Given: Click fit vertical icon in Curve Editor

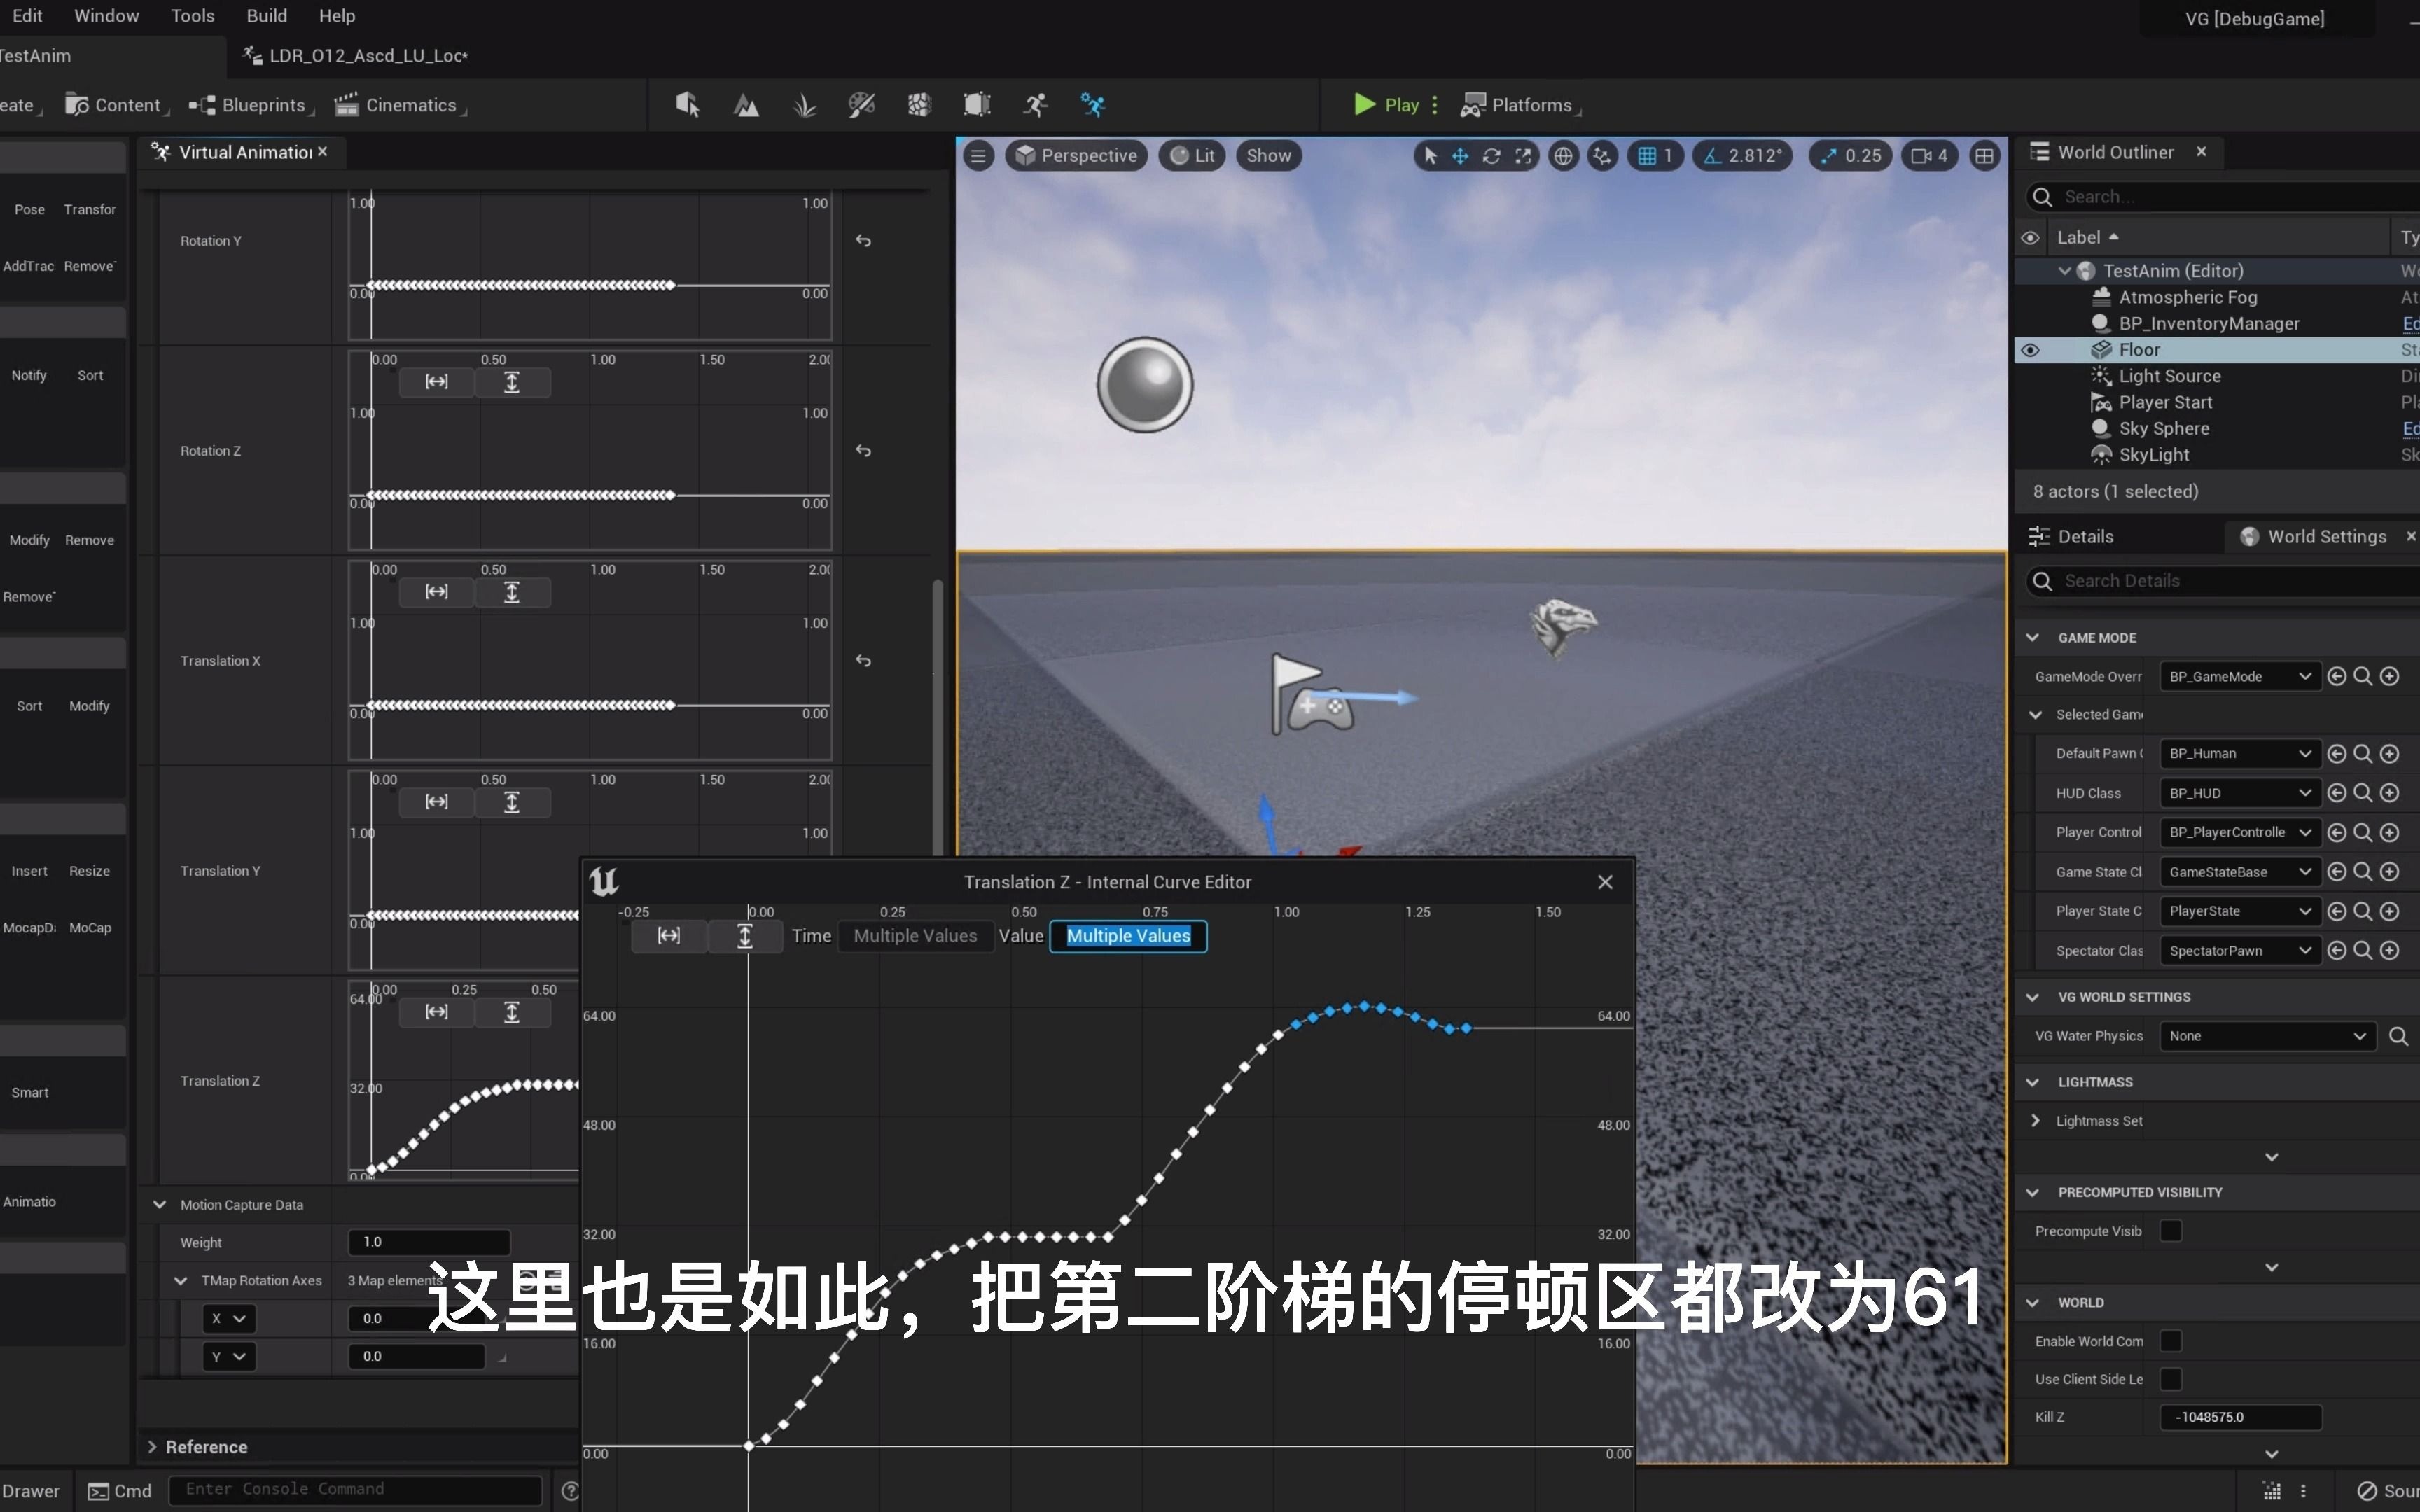Looking at the screenshot, I should pyautogui.click(x=745, y=935).
